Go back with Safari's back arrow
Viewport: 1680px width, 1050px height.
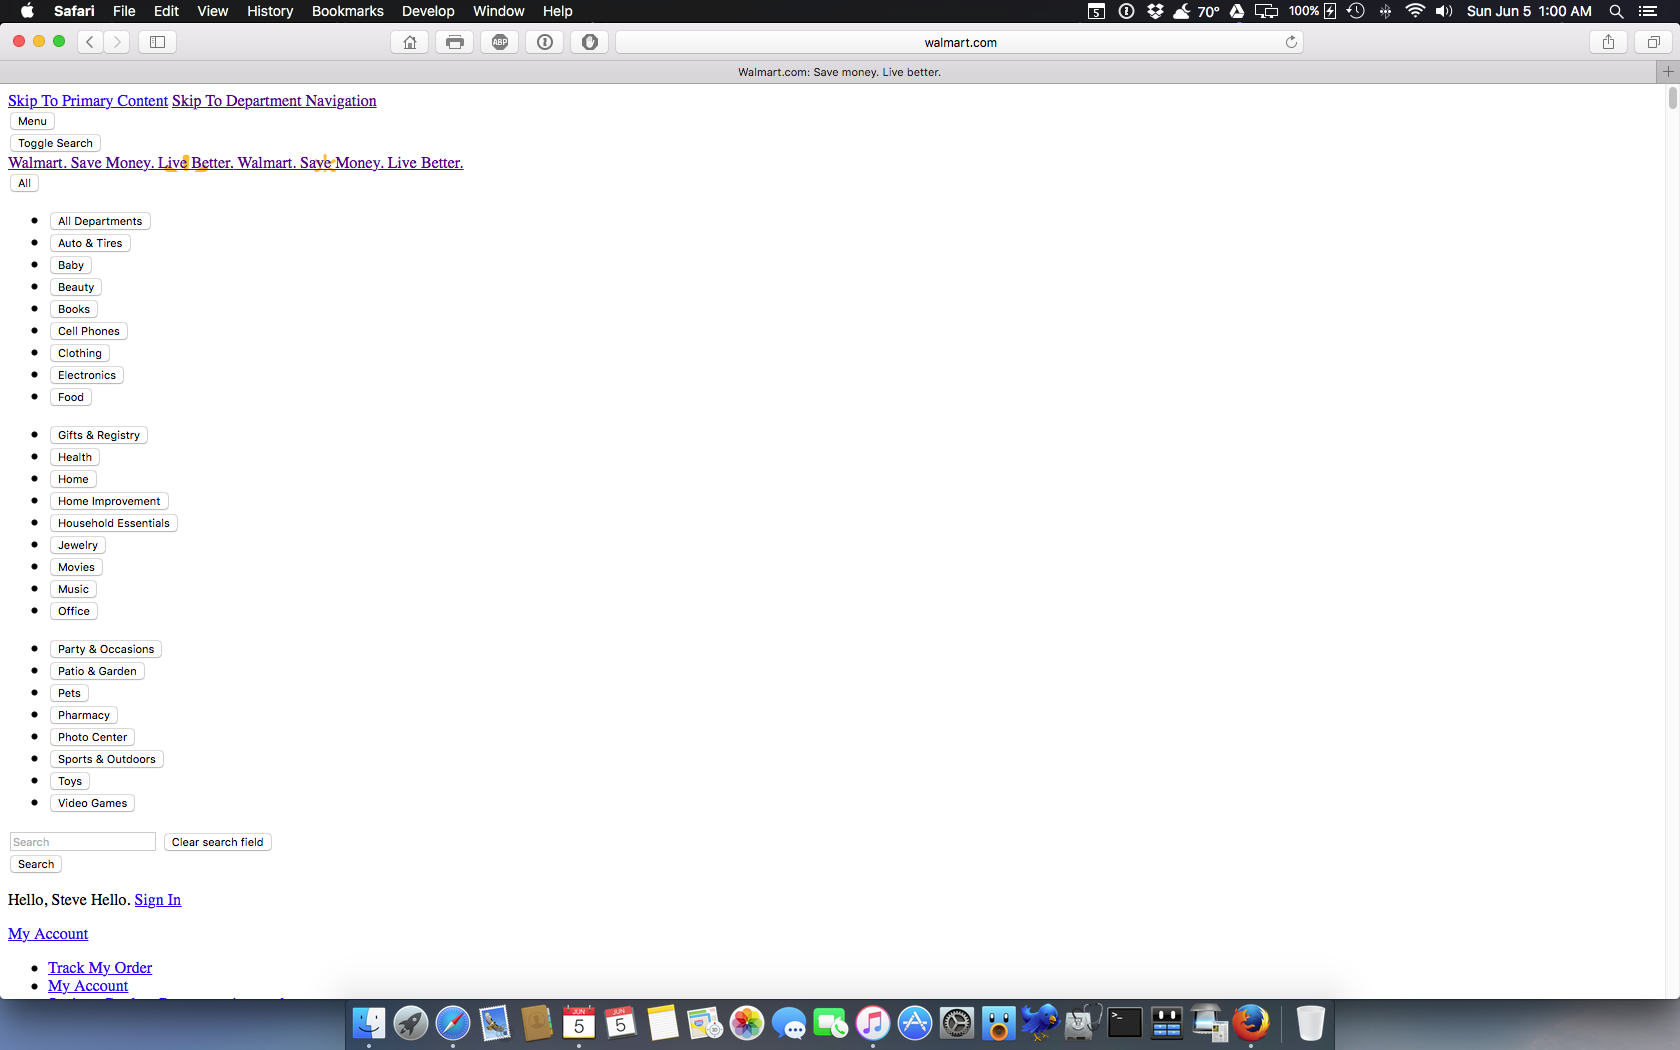[x=90, y=42]
